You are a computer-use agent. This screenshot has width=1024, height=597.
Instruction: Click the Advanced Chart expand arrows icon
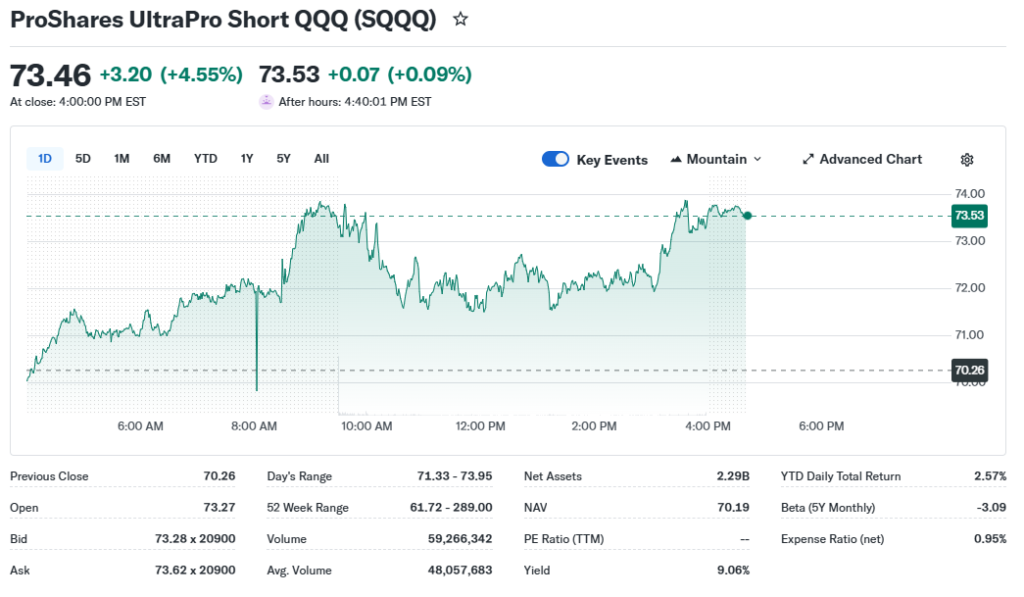(x=808, y=160)
